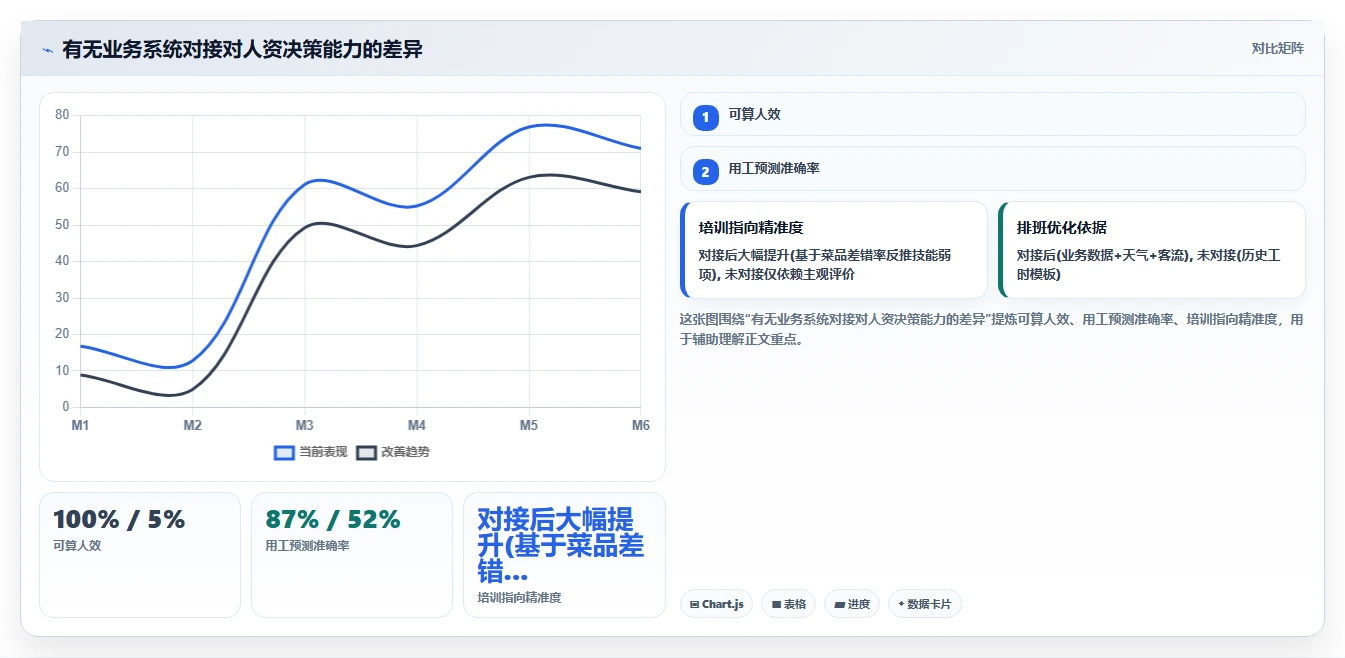Open the 用工预测准确率 list item

click(x=992, y=169)
